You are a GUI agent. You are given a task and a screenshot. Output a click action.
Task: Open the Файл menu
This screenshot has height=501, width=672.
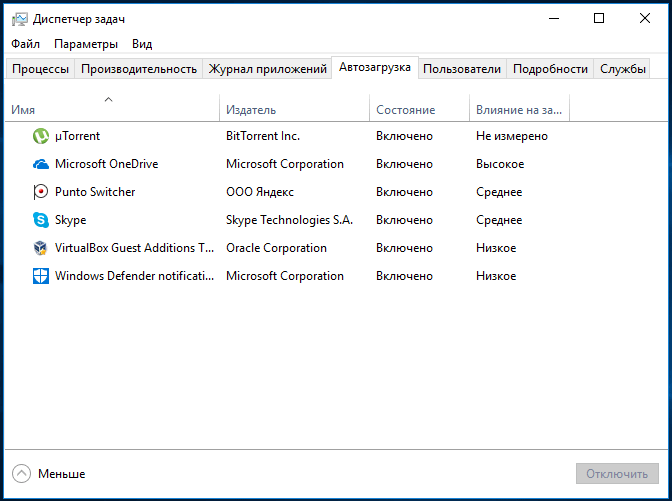(25, 44)
